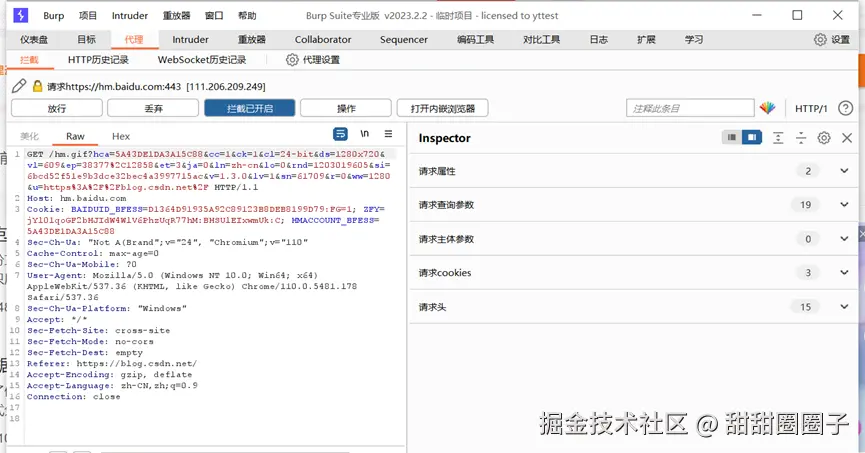
Task: Switch to the 学习 tab
Action: point(693,39)
